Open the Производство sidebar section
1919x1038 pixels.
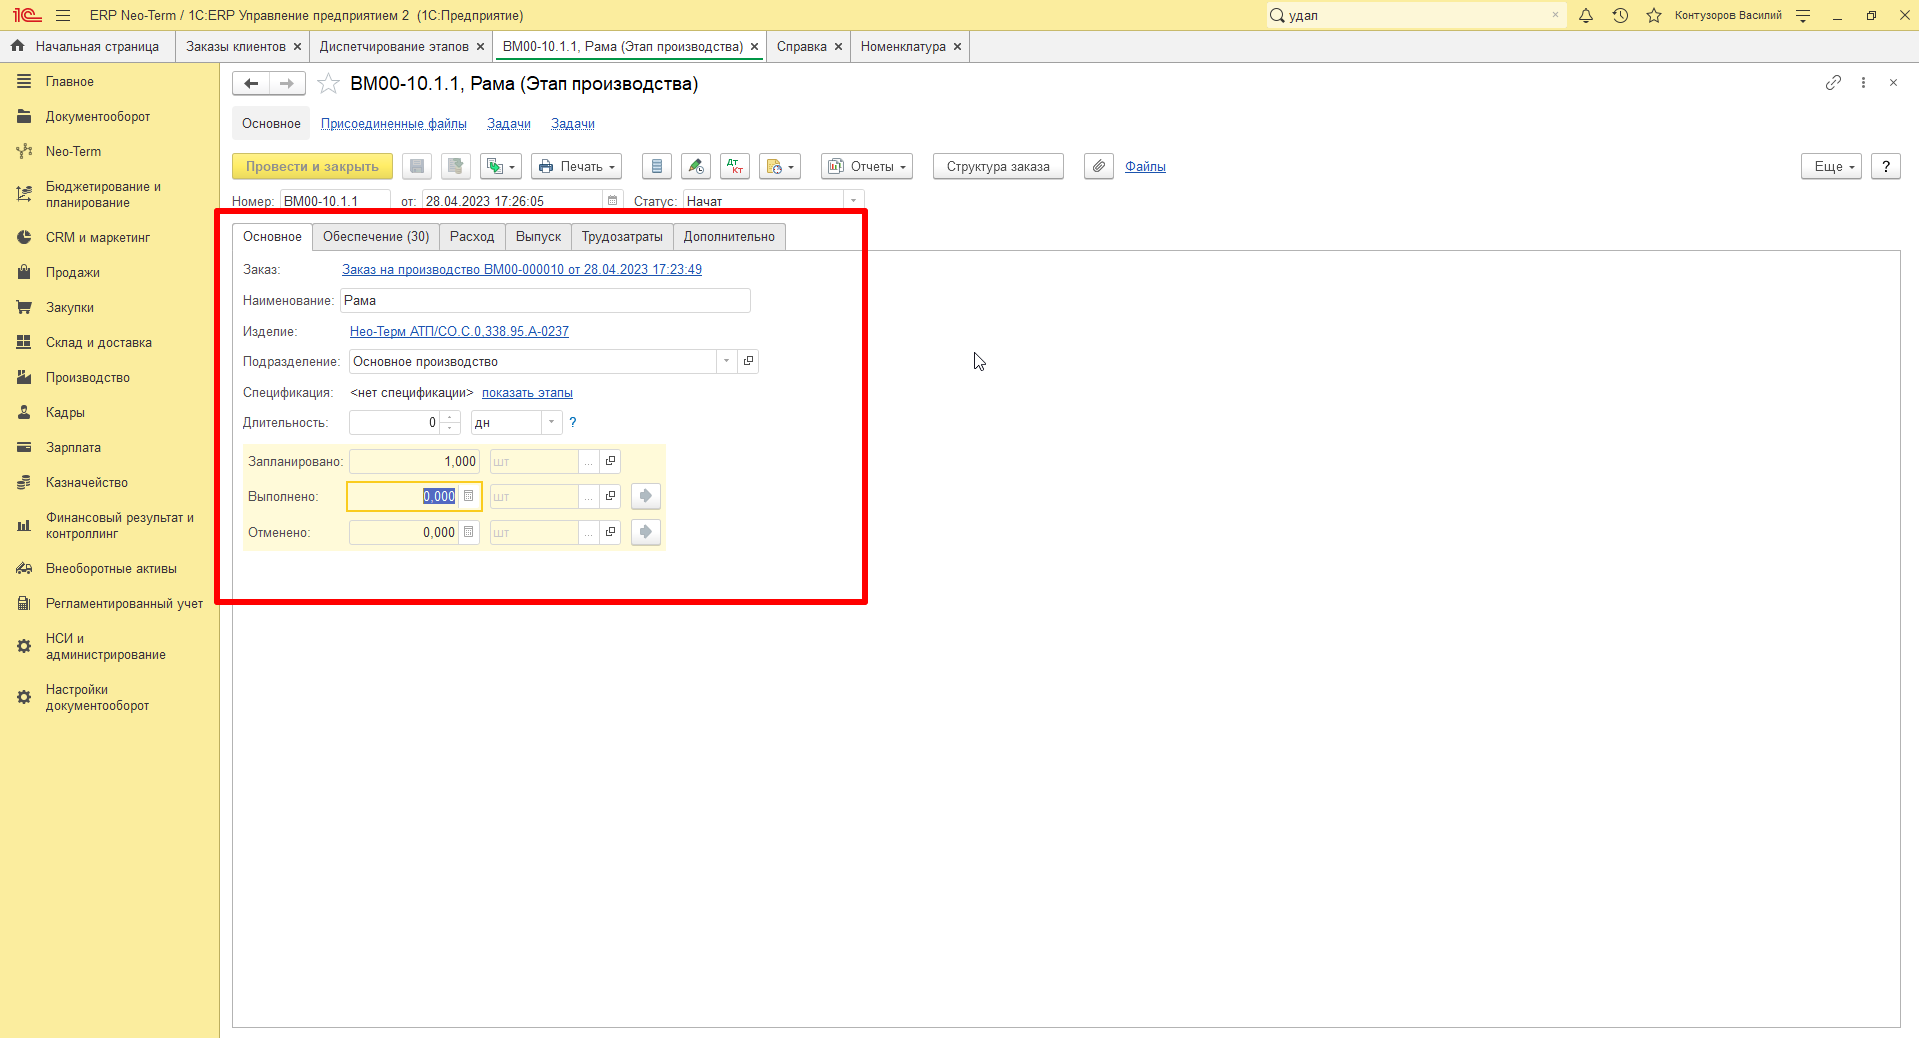(88, 378)
